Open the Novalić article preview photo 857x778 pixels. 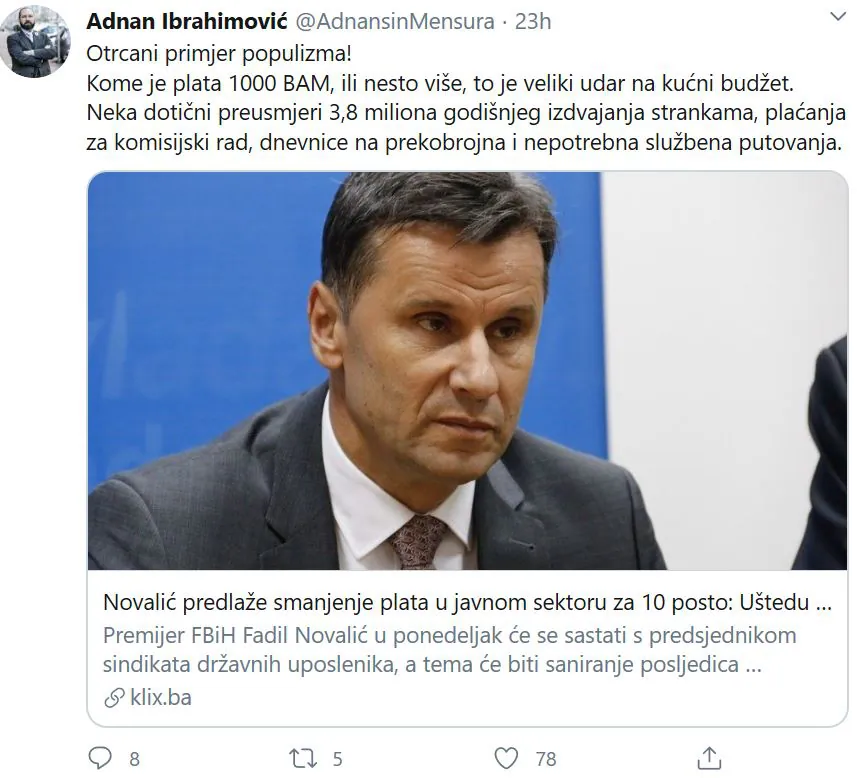tap(467, 371)
